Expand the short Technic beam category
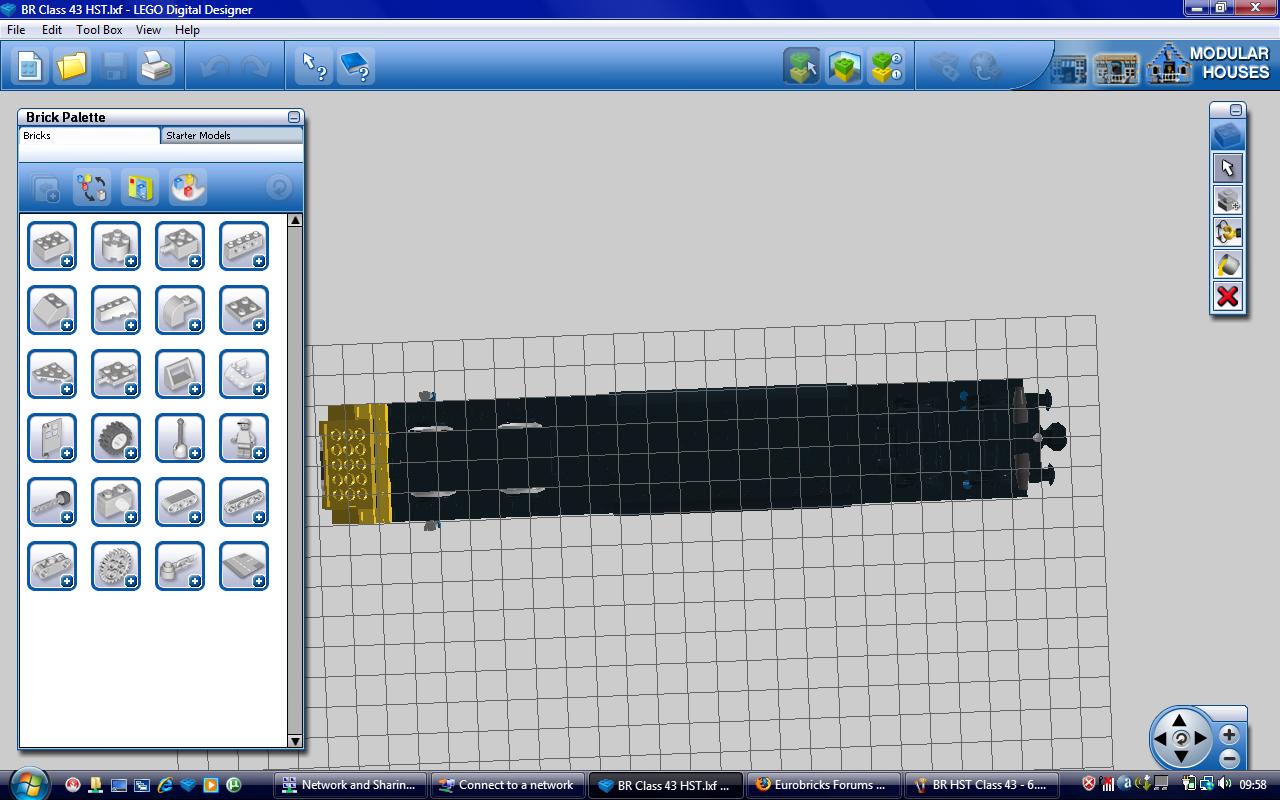Screen dimensions: 1280x800 coord(180,502)
